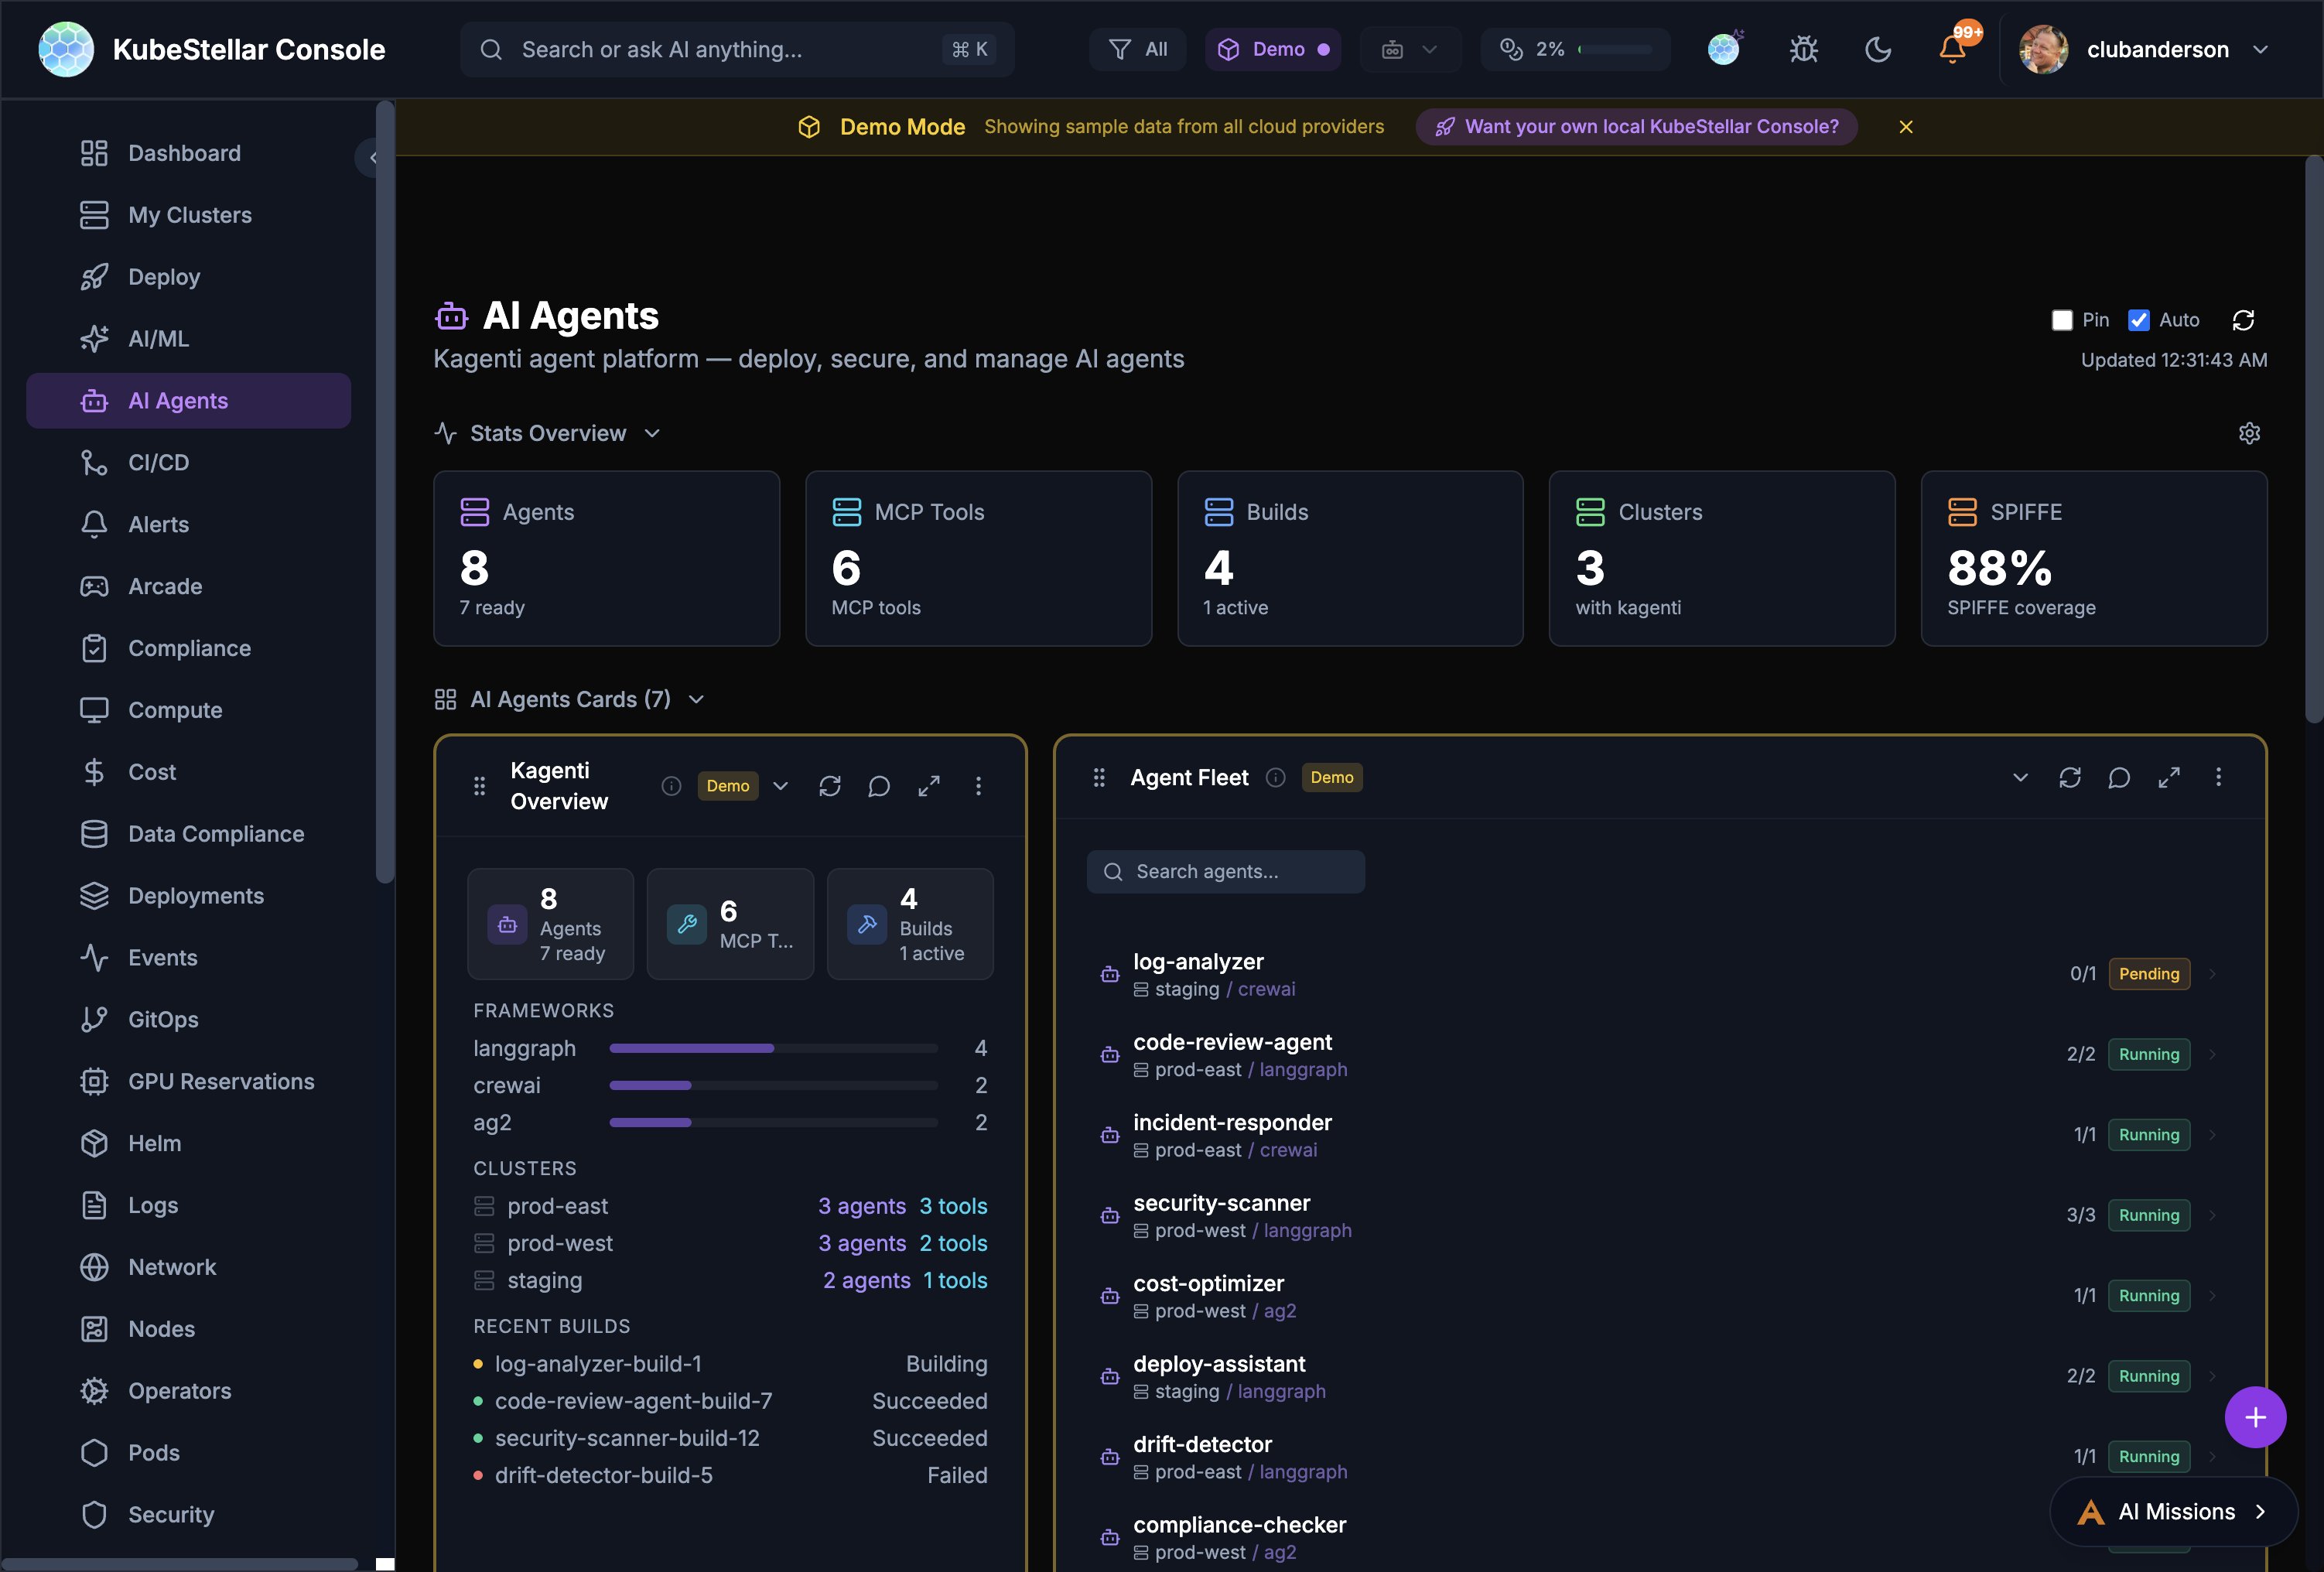Disable the Auto refresh checkbox
This screenshot has width=2324, height=1572.
pos(2139,320)
